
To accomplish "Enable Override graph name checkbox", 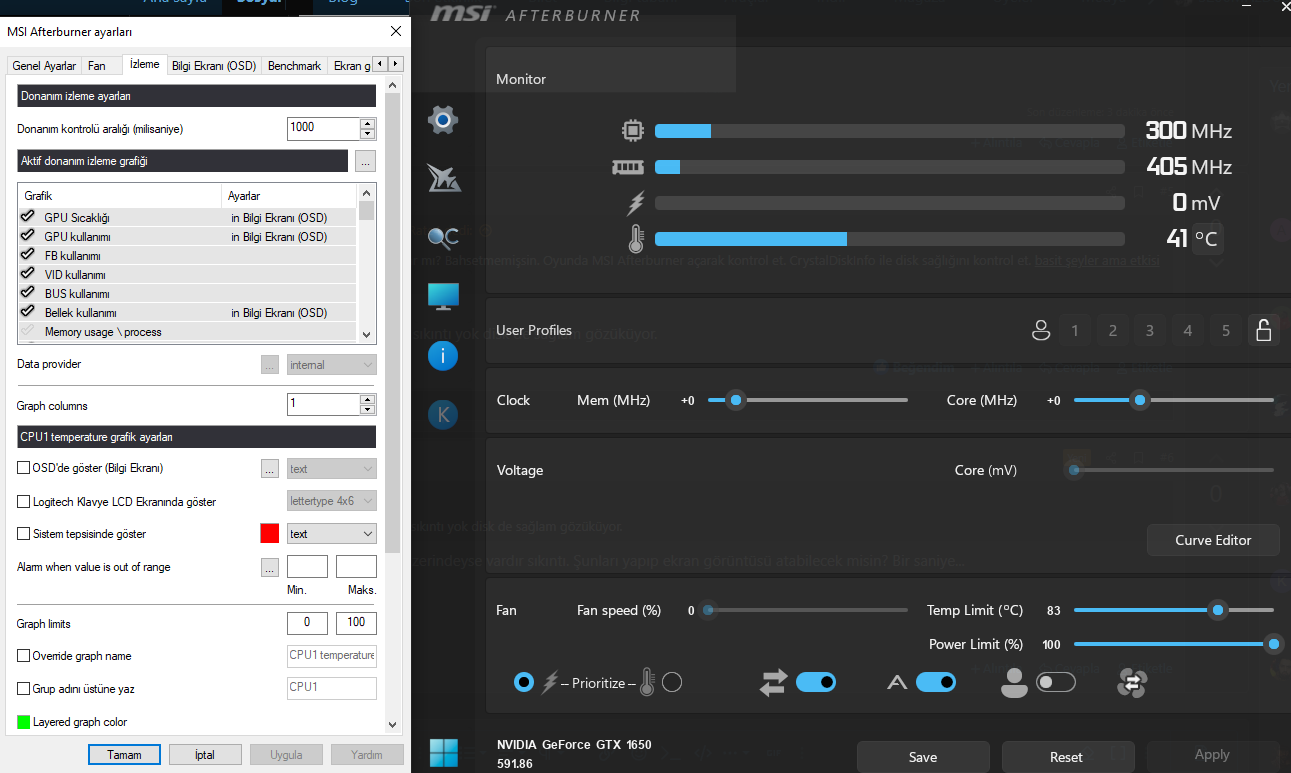I will click(x=24, y=656).
